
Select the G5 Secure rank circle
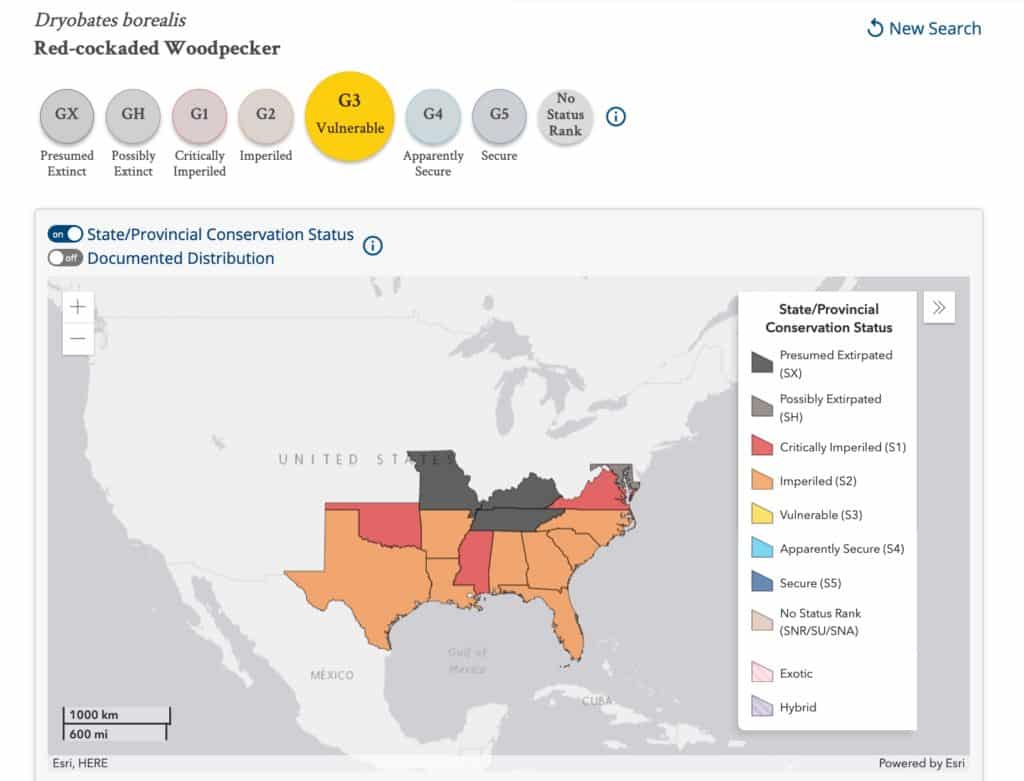coord(499,116)
